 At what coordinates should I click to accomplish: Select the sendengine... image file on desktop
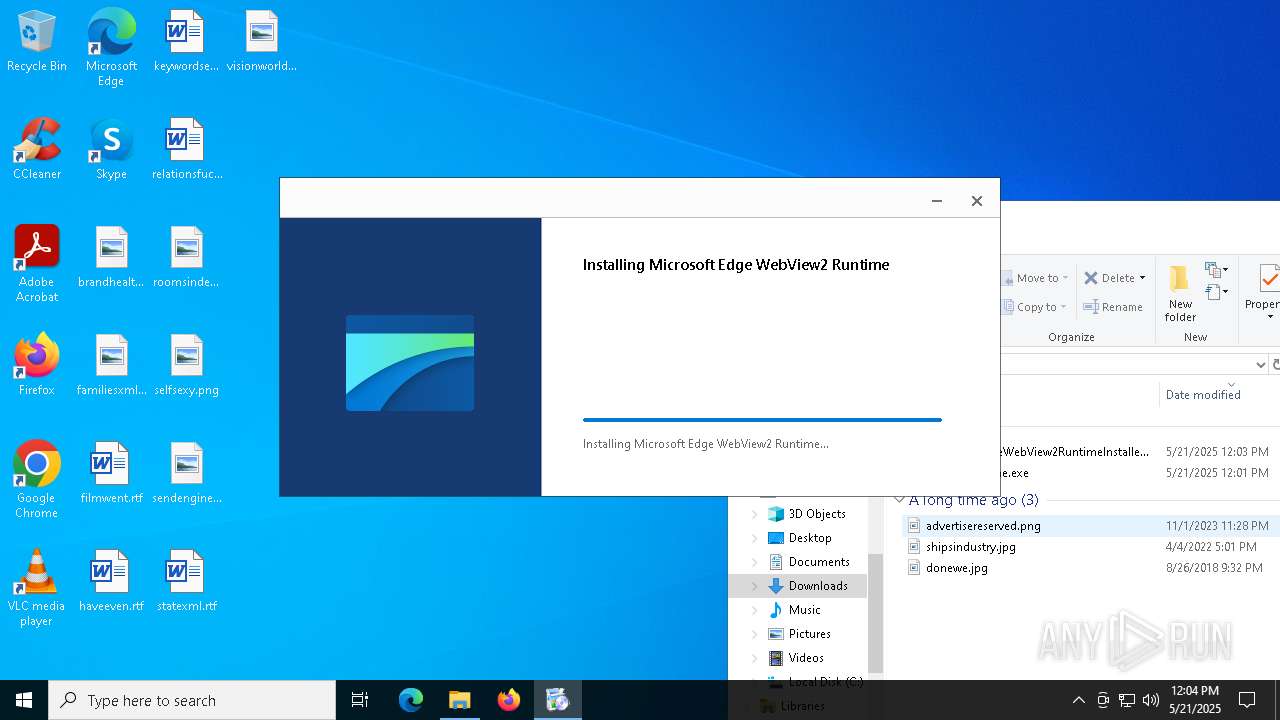click(x=187, y=473)
